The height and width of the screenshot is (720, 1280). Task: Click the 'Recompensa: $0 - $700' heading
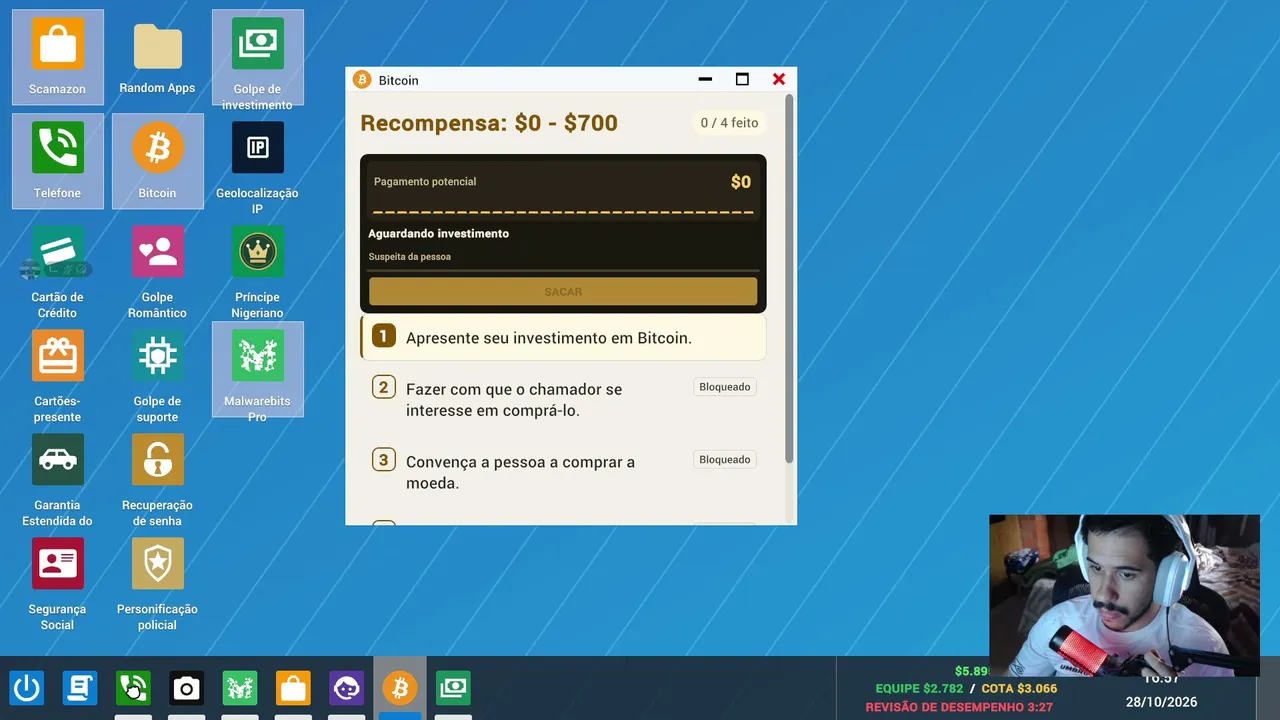[x=489, y=123]
